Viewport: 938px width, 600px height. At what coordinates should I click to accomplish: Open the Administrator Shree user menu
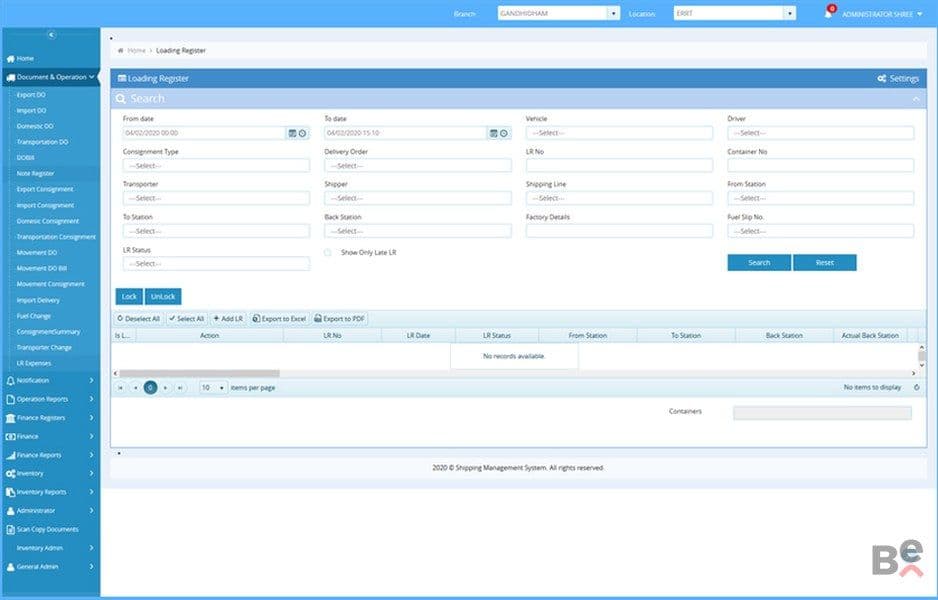882,14
